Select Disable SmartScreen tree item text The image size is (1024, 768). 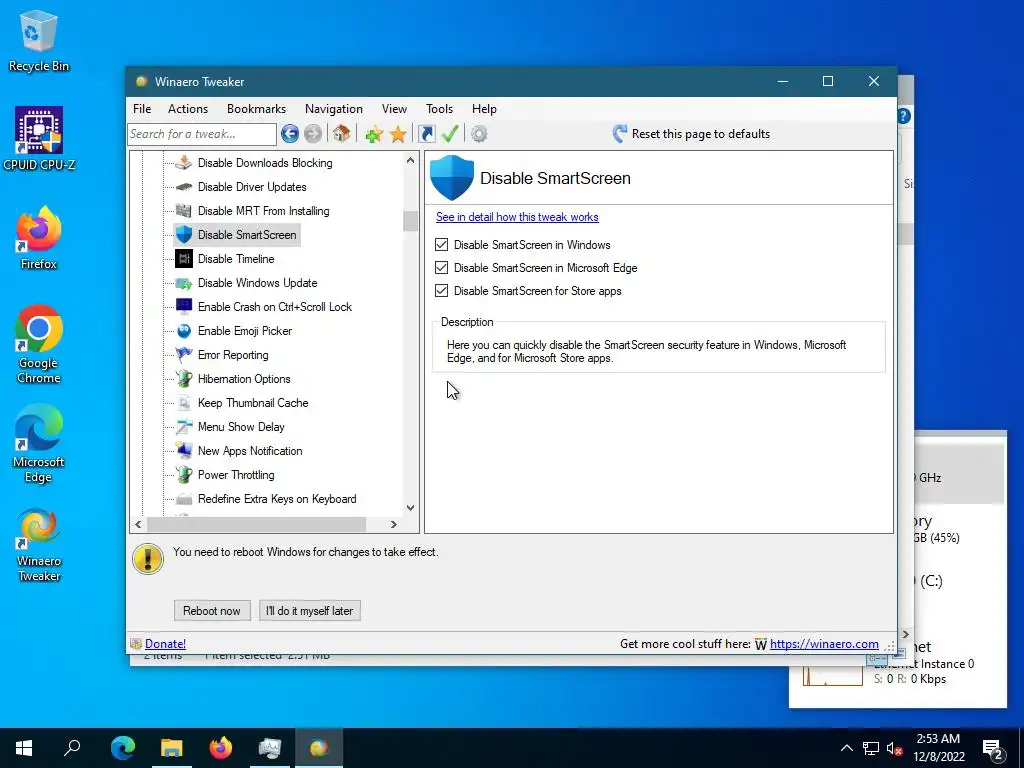pyautogui.click(x=247, y=235)
